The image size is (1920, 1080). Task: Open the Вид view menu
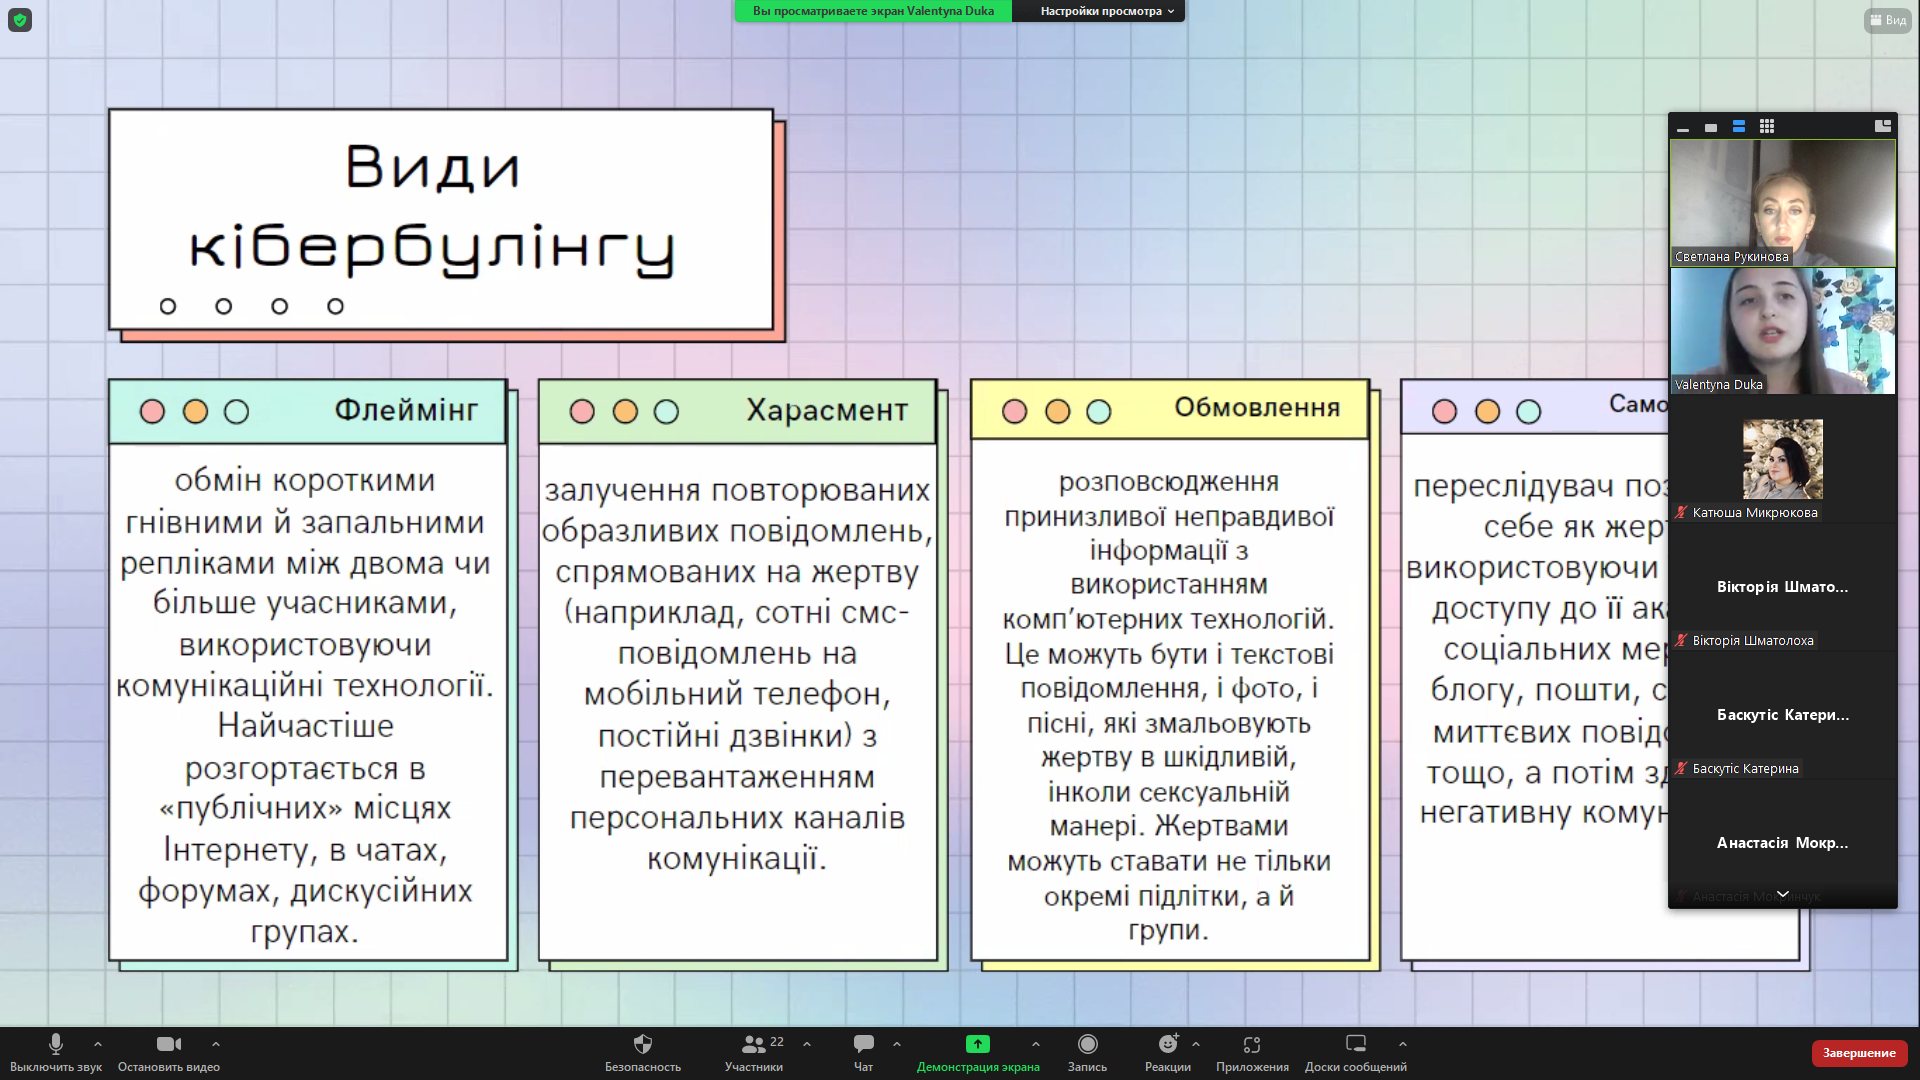pos(1887,20)
